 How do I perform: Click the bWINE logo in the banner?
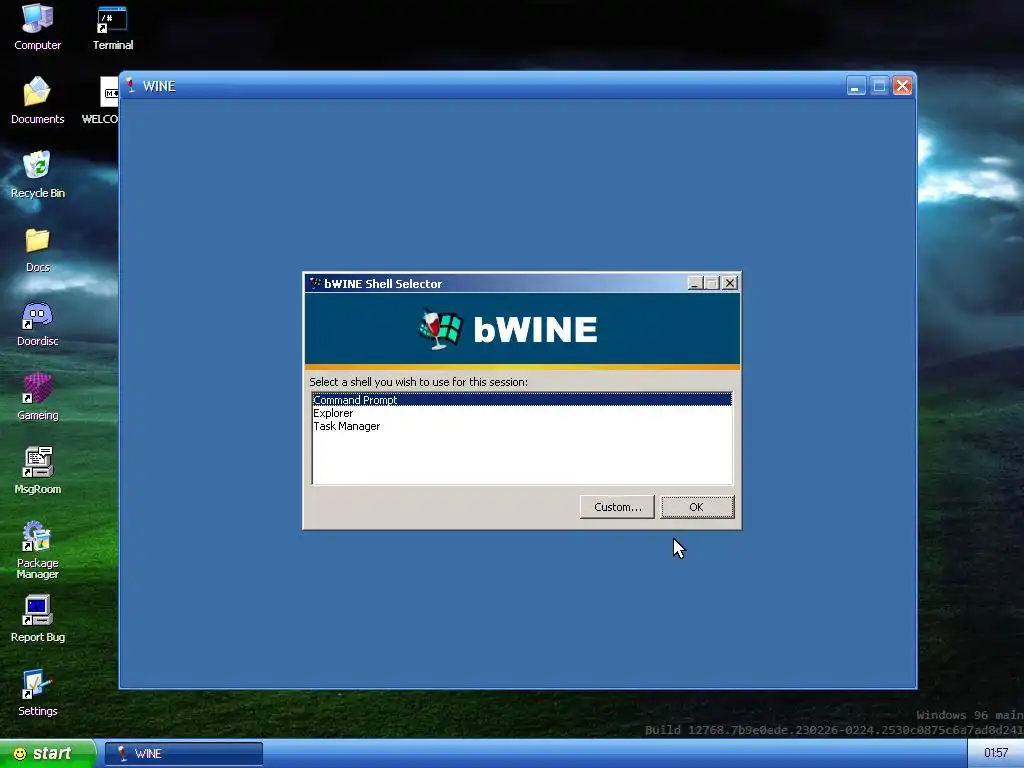point(508,329)
